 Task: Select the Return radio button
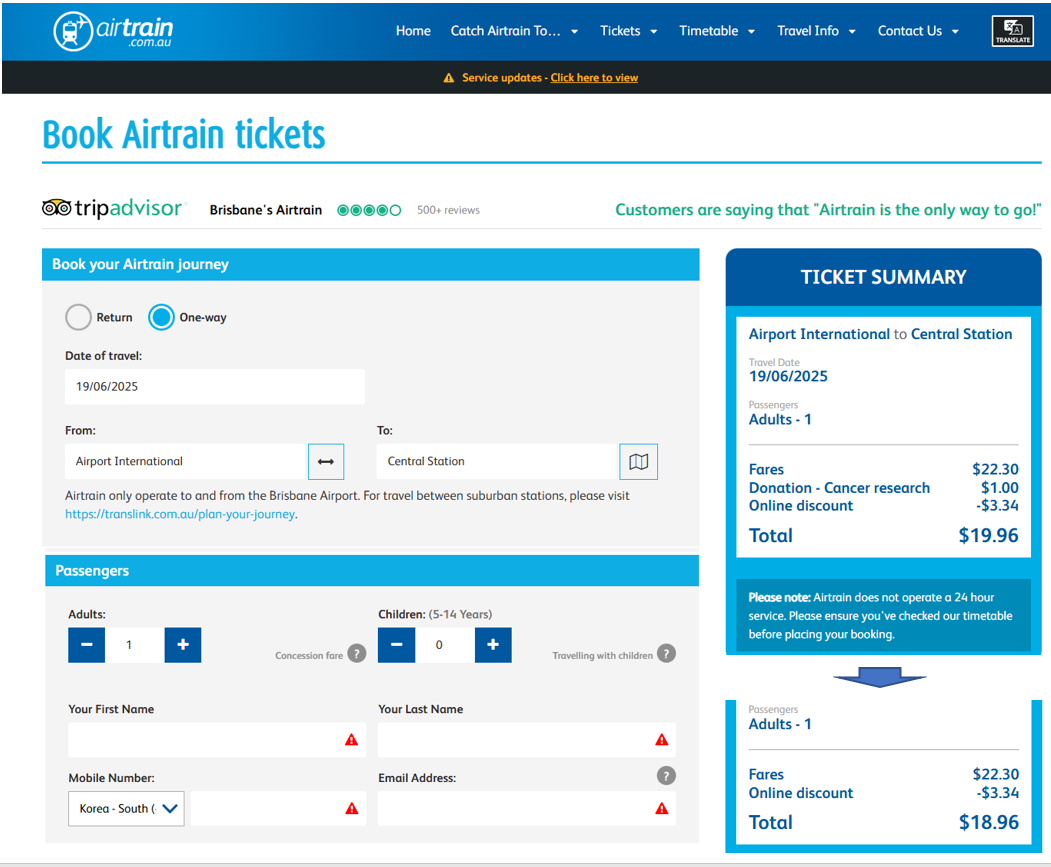coord(78,317)
